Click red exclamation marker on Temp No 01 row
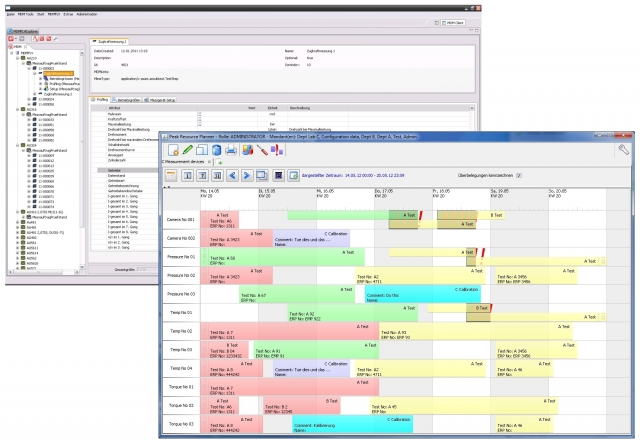Image resolution: width=640 pixels, height=447 pixels. [491, 308]
